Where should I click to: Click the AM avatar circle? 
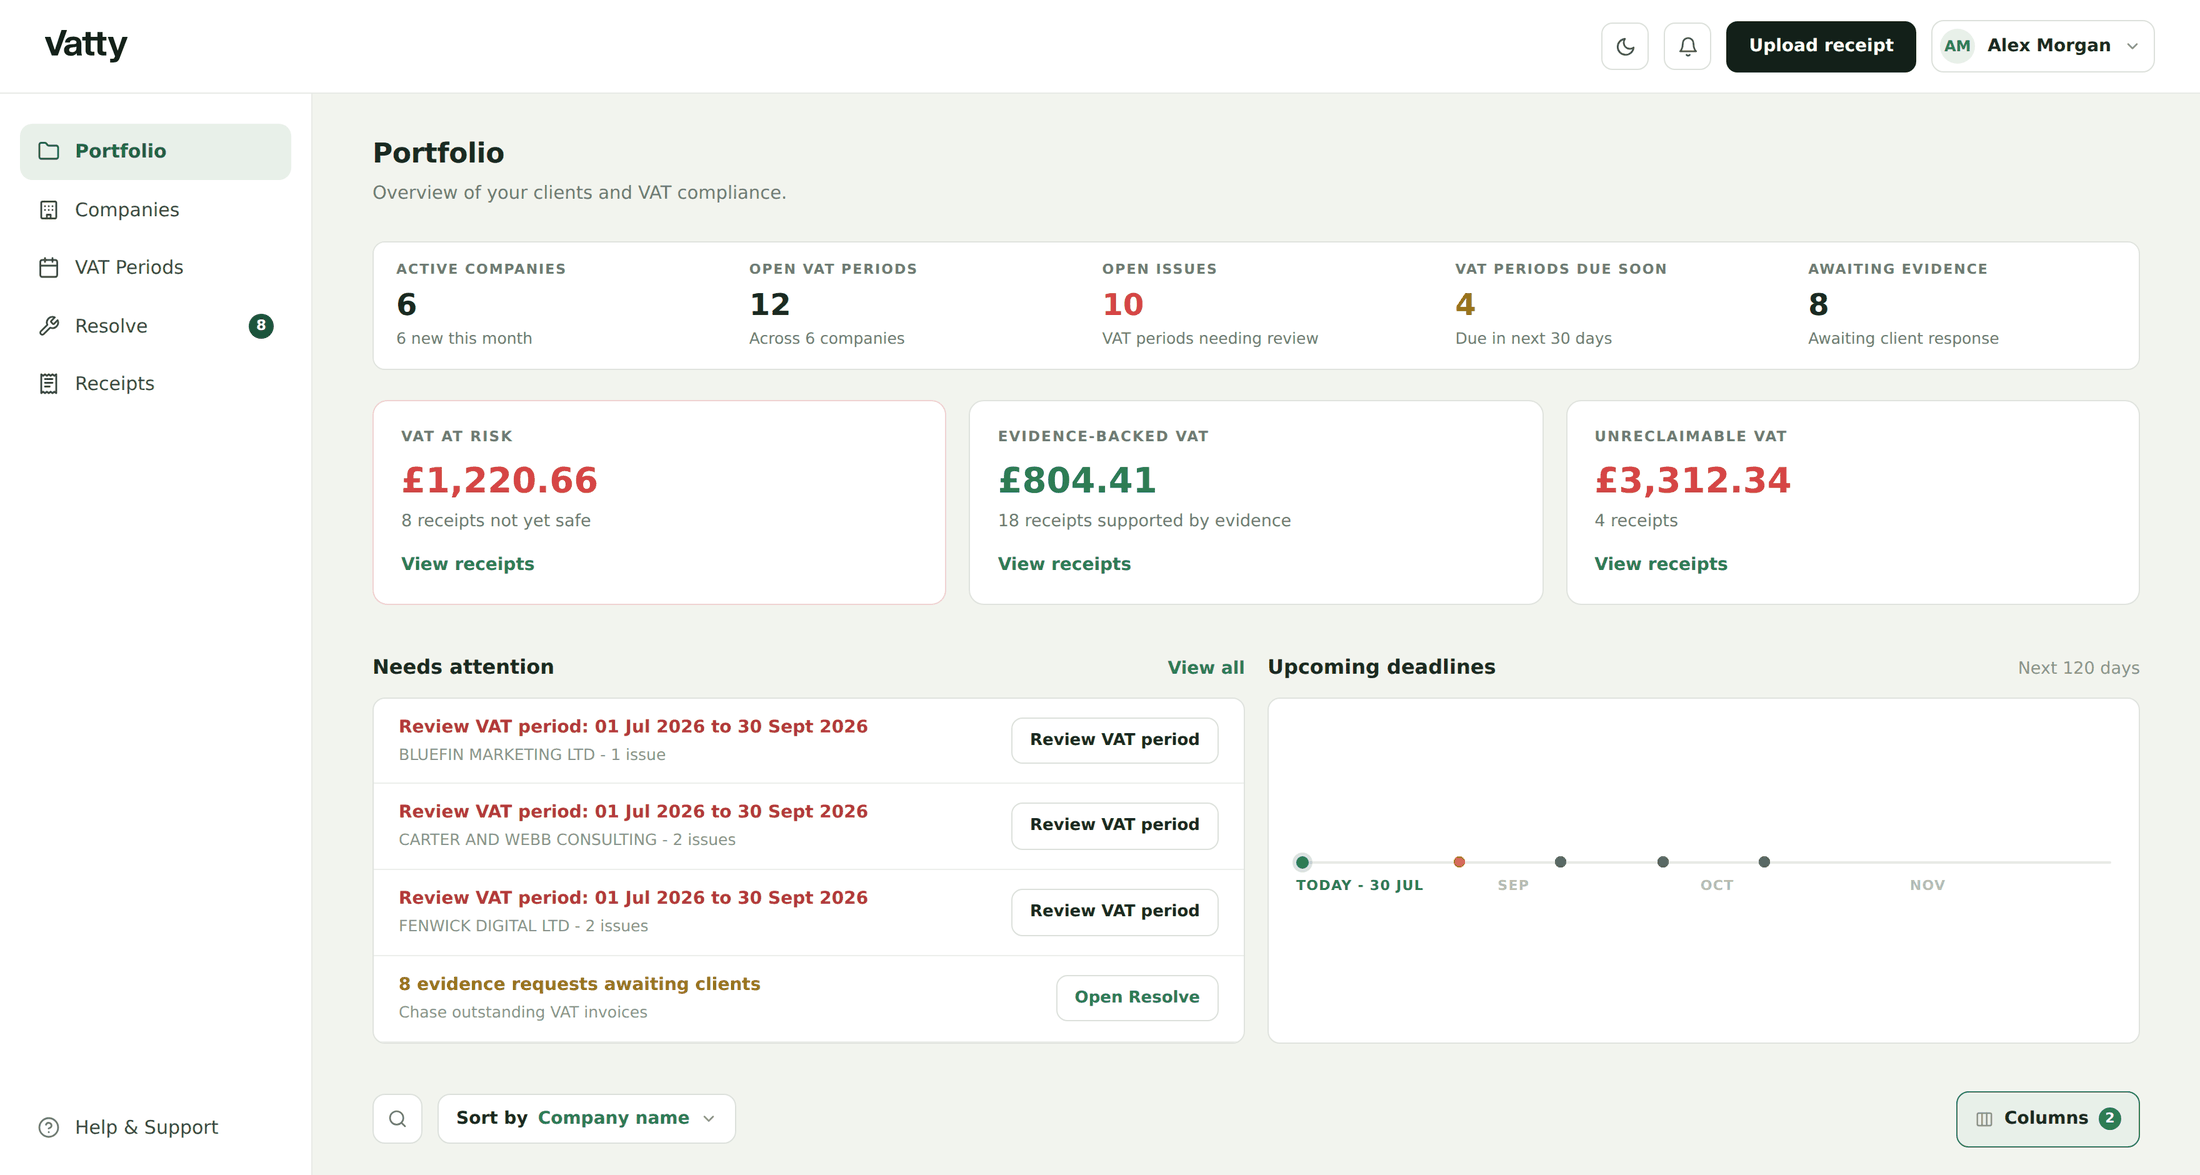(x=1957, y=46)
